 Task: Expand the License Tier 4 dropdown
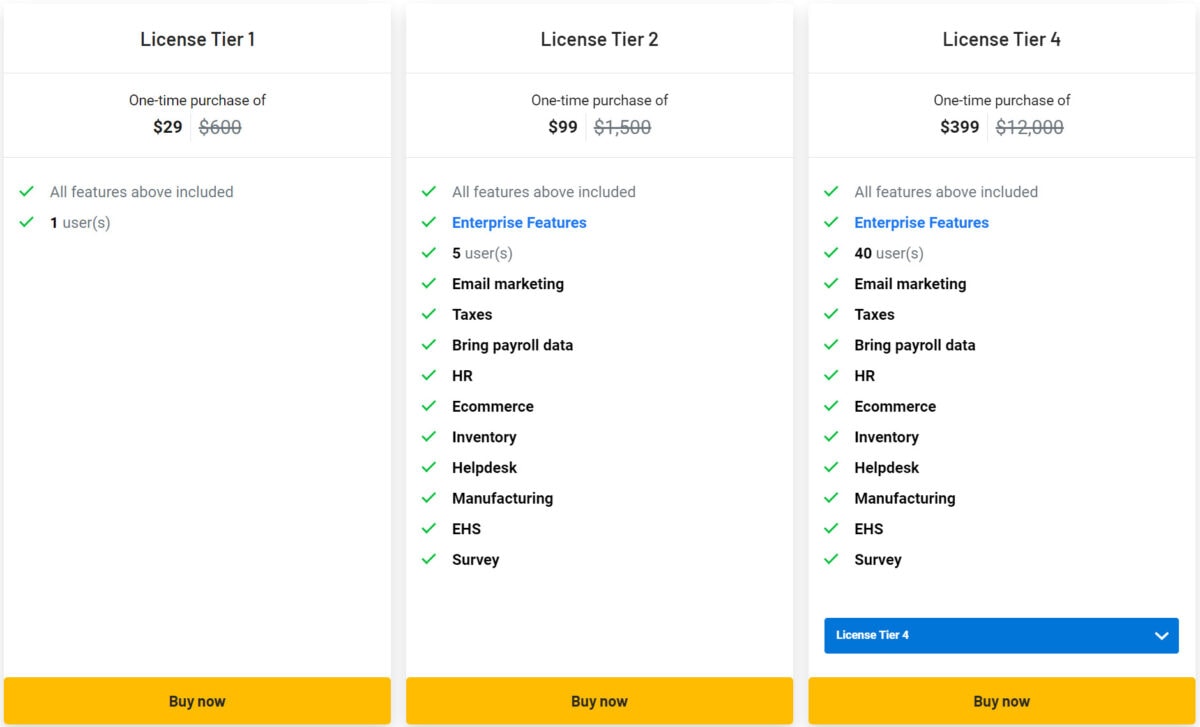(x=1001, y=635)
